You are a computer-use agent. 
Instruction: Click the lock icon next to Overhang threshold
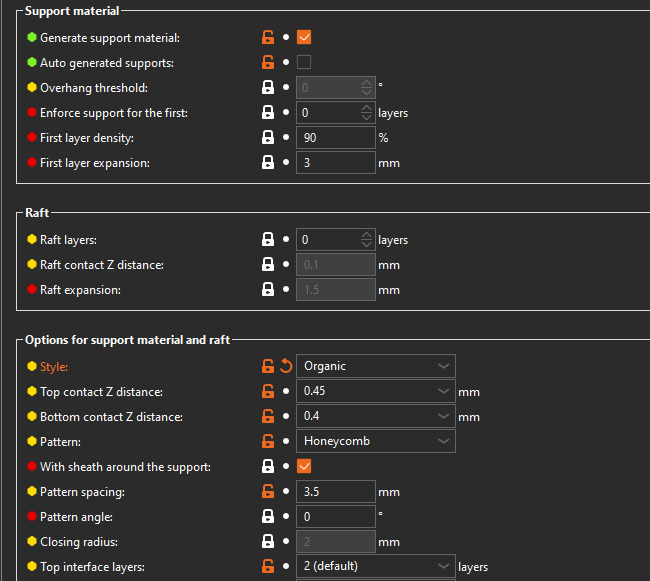(268, 88)
